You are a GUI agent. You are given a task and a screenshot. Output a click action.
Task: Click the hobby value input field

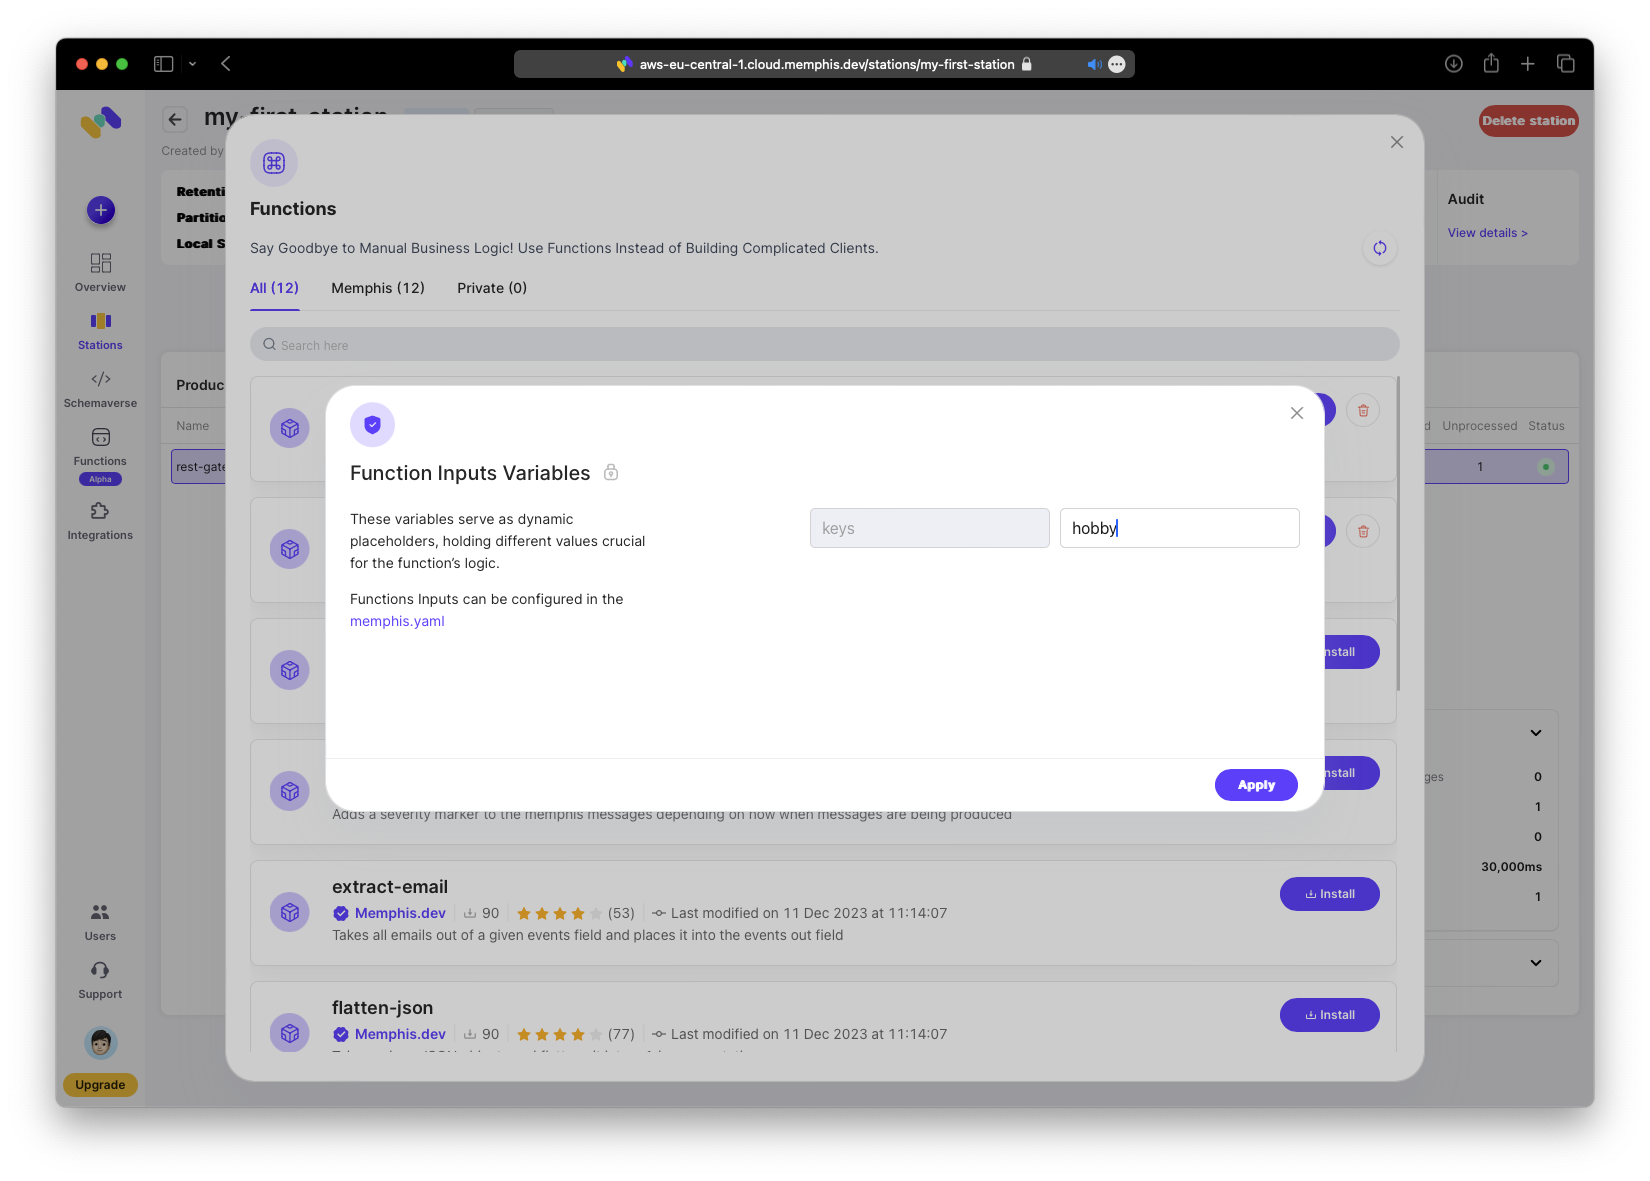[x=1179, y=528]
